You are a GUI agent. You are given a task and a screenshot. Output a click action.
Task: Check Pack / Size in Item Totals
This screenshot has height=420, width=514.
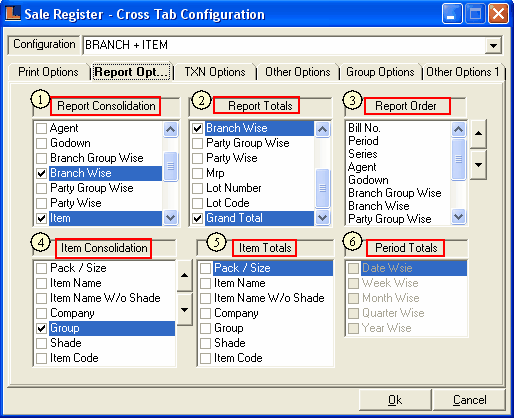(205, 269)
